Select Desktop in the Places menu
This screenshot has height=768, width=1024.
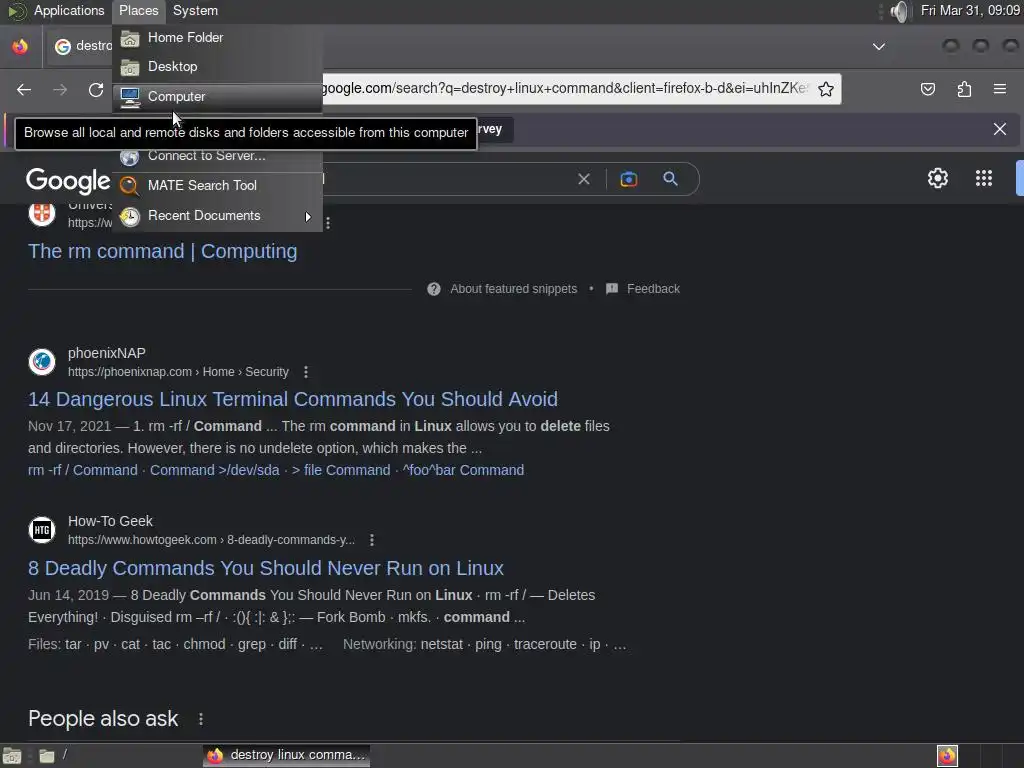pyautogui.click(x=217, y=67)
